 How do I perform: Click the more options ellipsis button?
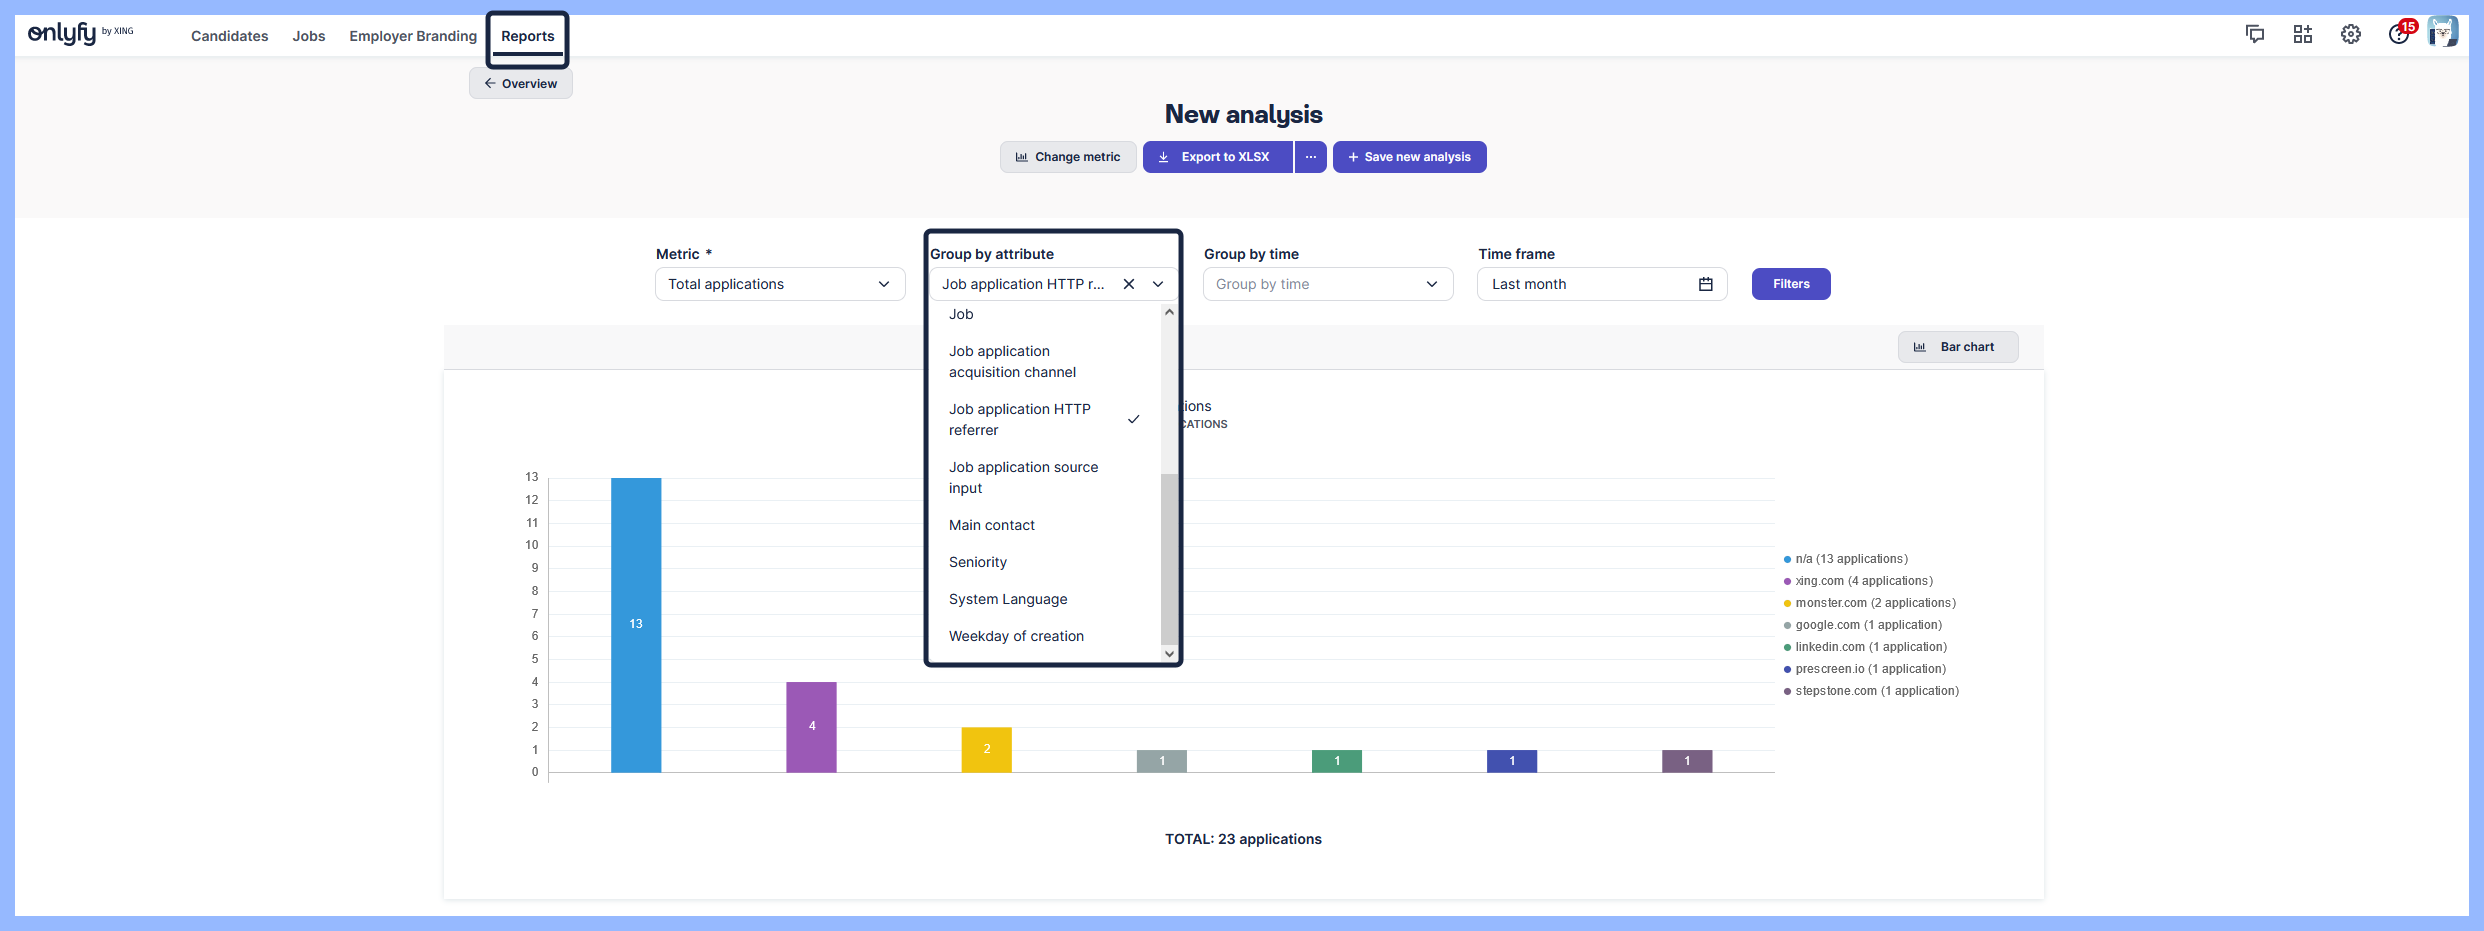coord(1310,157)
